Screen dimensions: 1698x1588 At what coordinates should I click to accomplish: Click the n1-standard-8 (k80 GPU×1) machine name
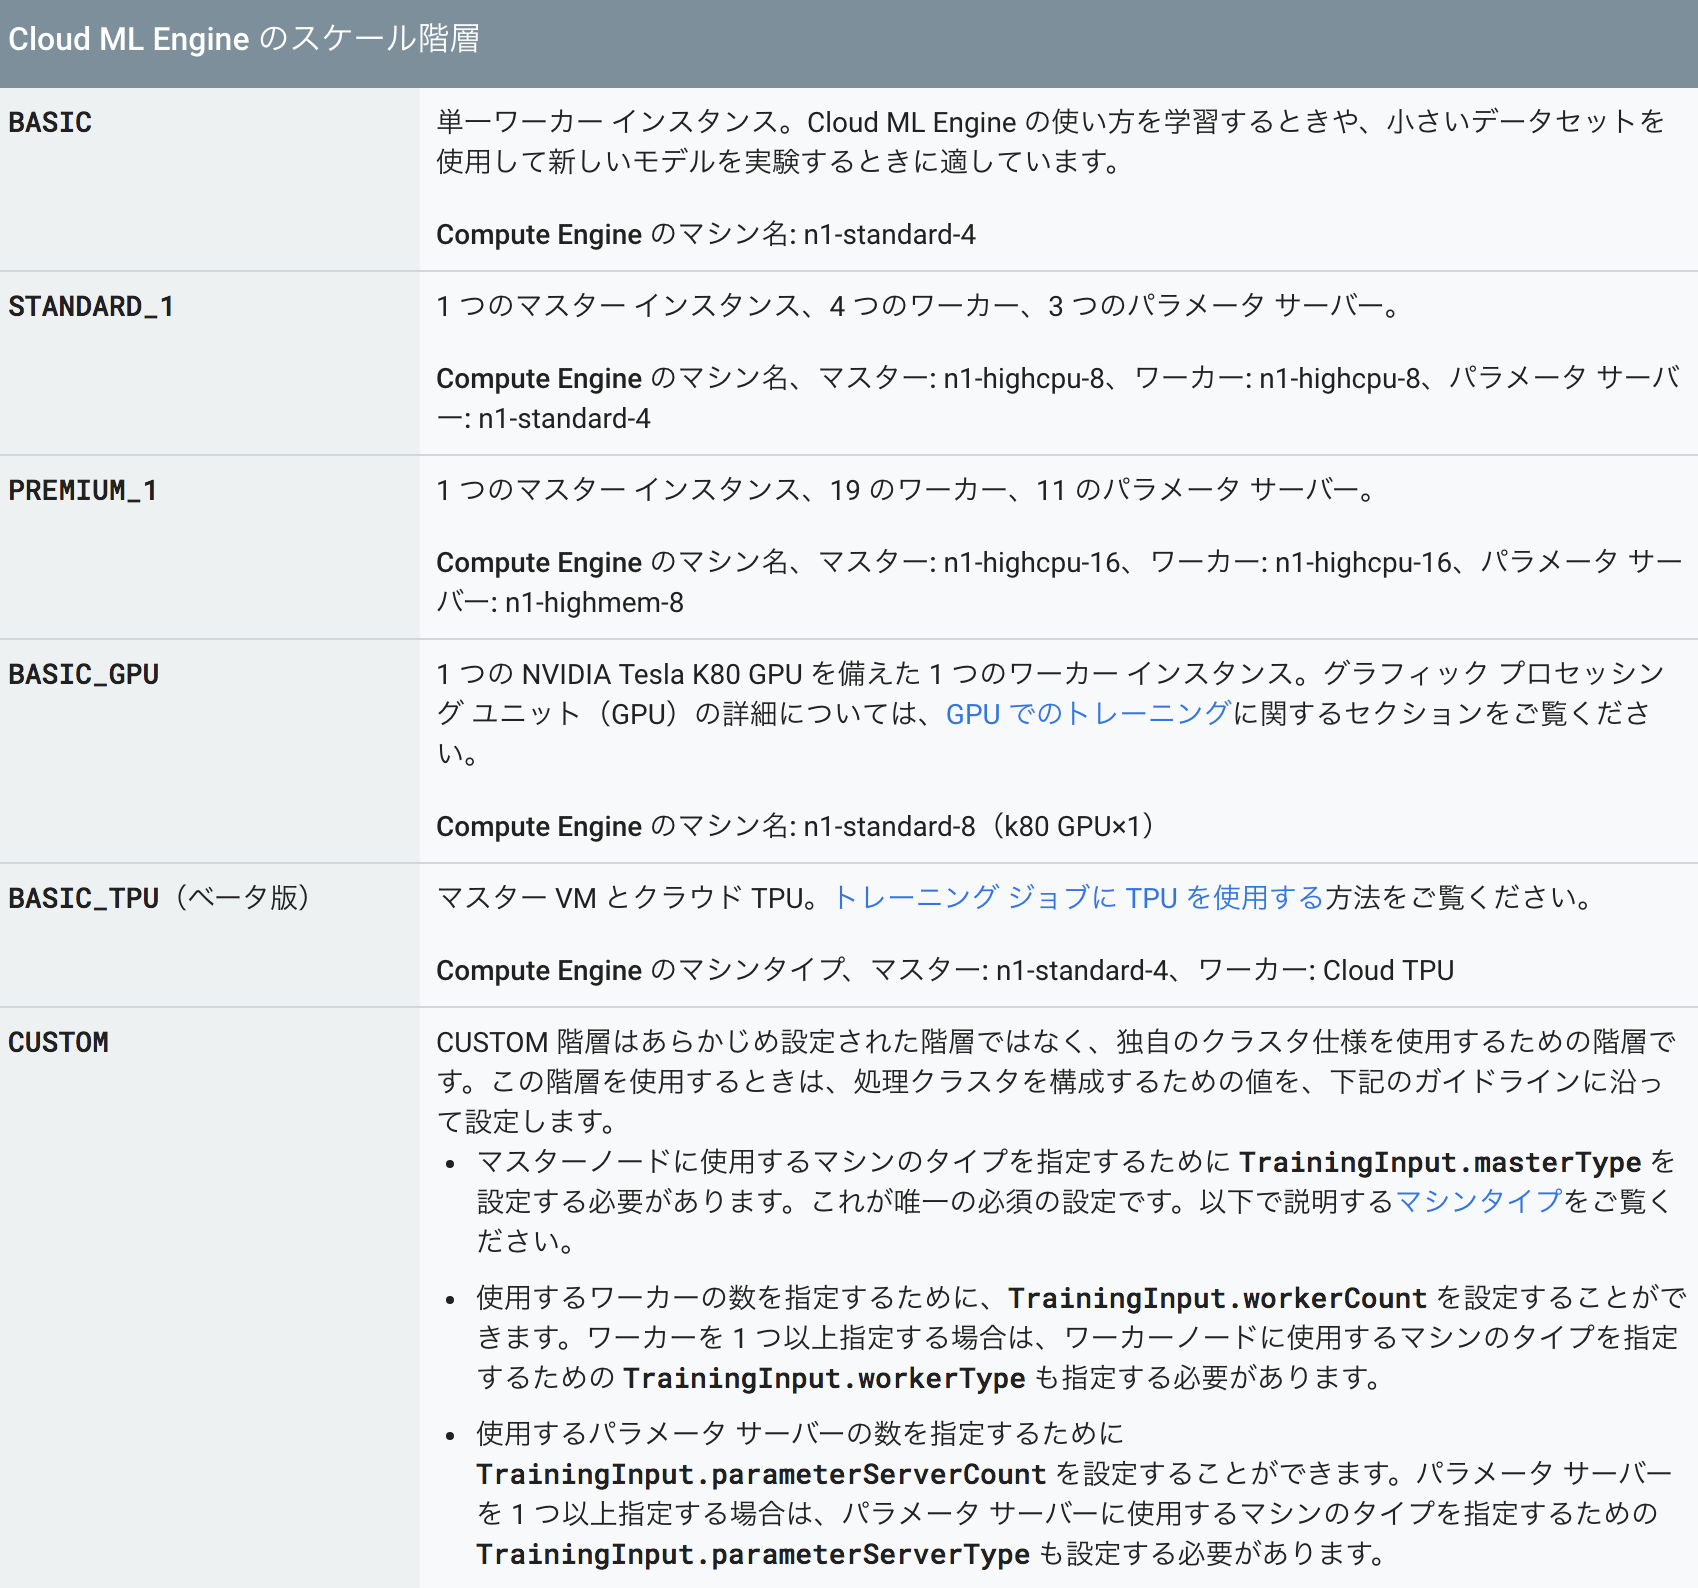[980, 827]
